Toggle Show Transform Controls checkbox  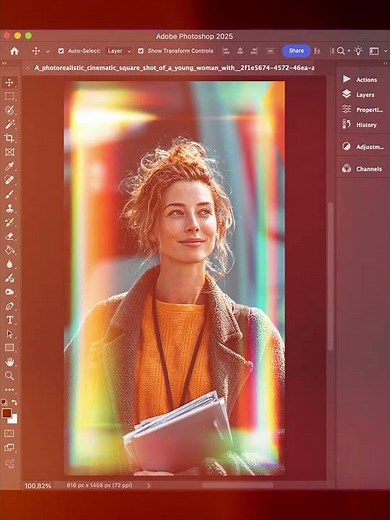click(141, 51)
